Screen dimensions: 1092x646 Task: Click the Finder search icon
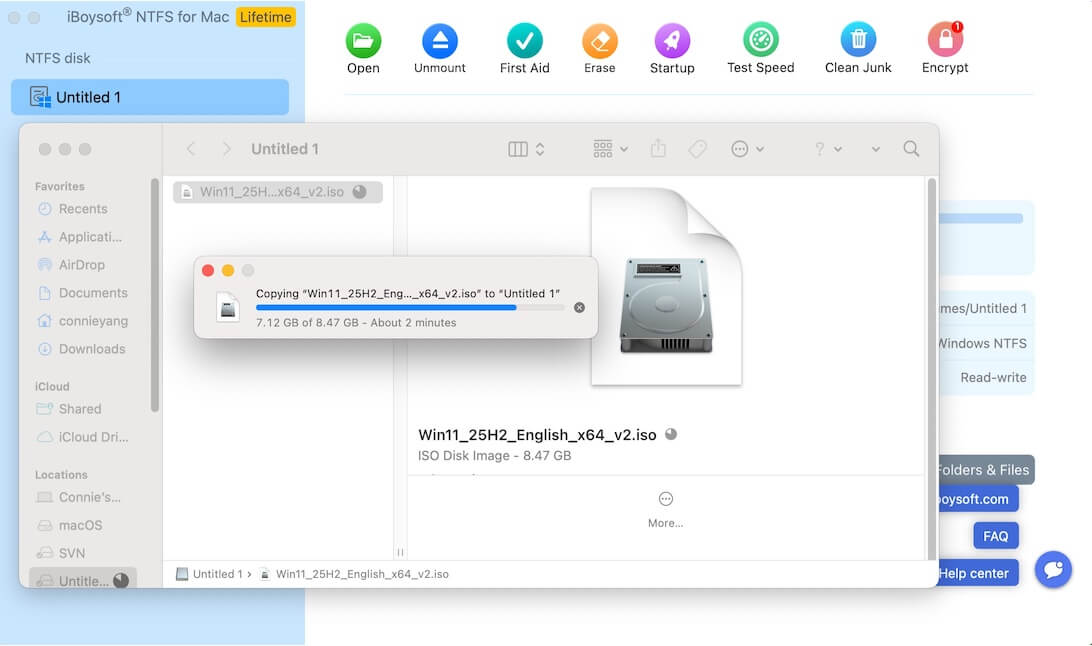click(x=911, y=149)
